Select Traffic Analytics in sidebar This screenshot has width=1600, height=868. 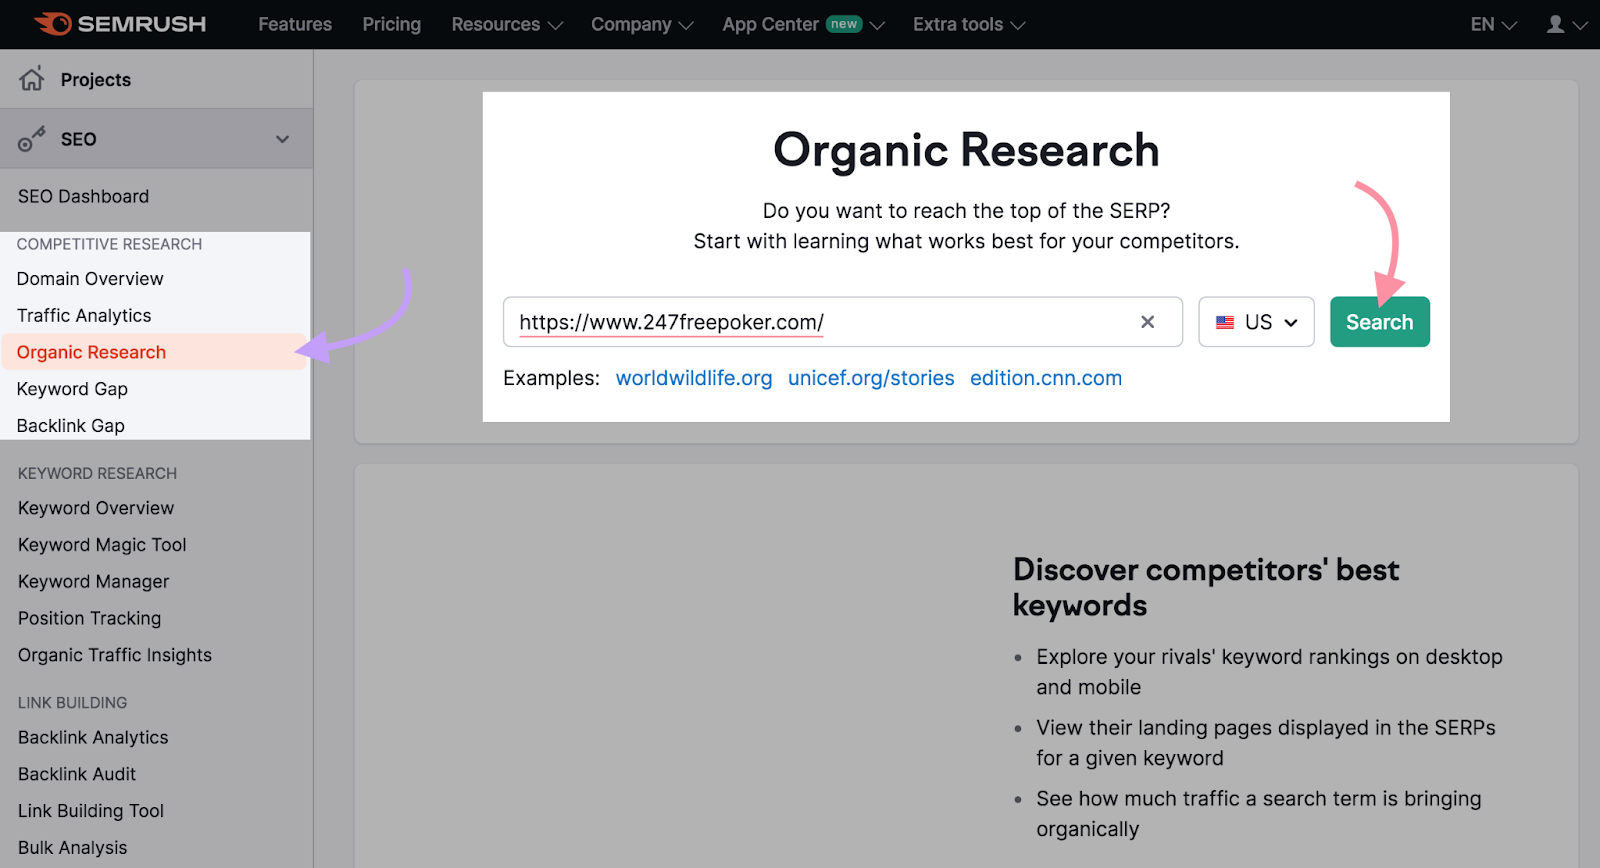[x=84, y=316]
